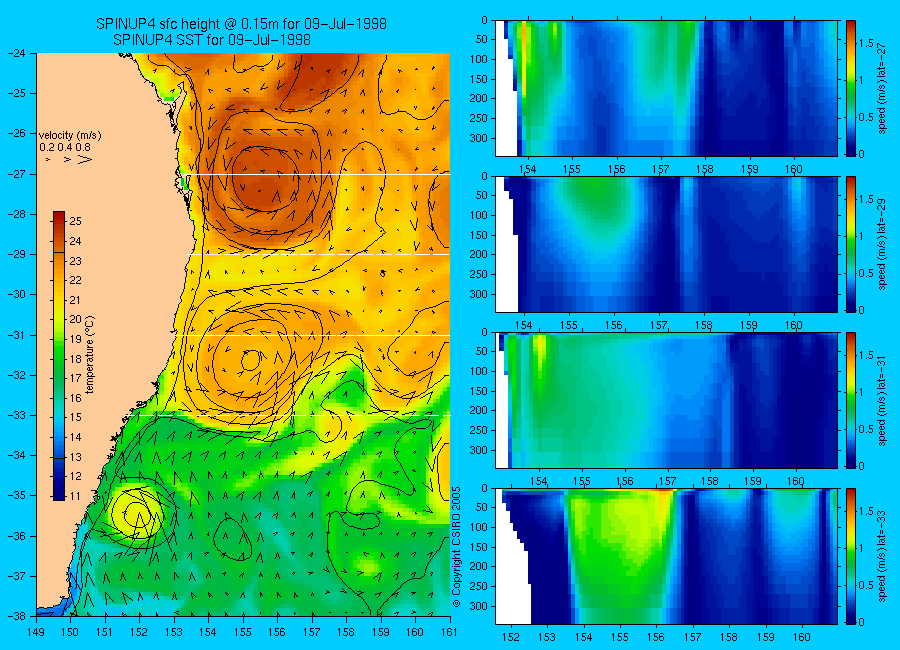Image resolution: width=900 pixels, height=650 pixels.
Task: Click the "0.2 0.4 0.8" velocity scale values
Action: (65, 148)
